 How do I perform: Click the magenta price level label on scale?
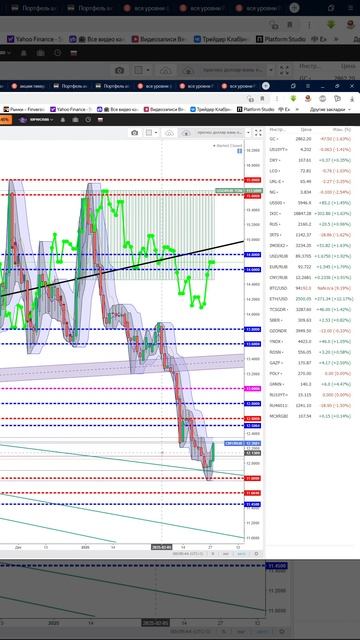point(252,389)
